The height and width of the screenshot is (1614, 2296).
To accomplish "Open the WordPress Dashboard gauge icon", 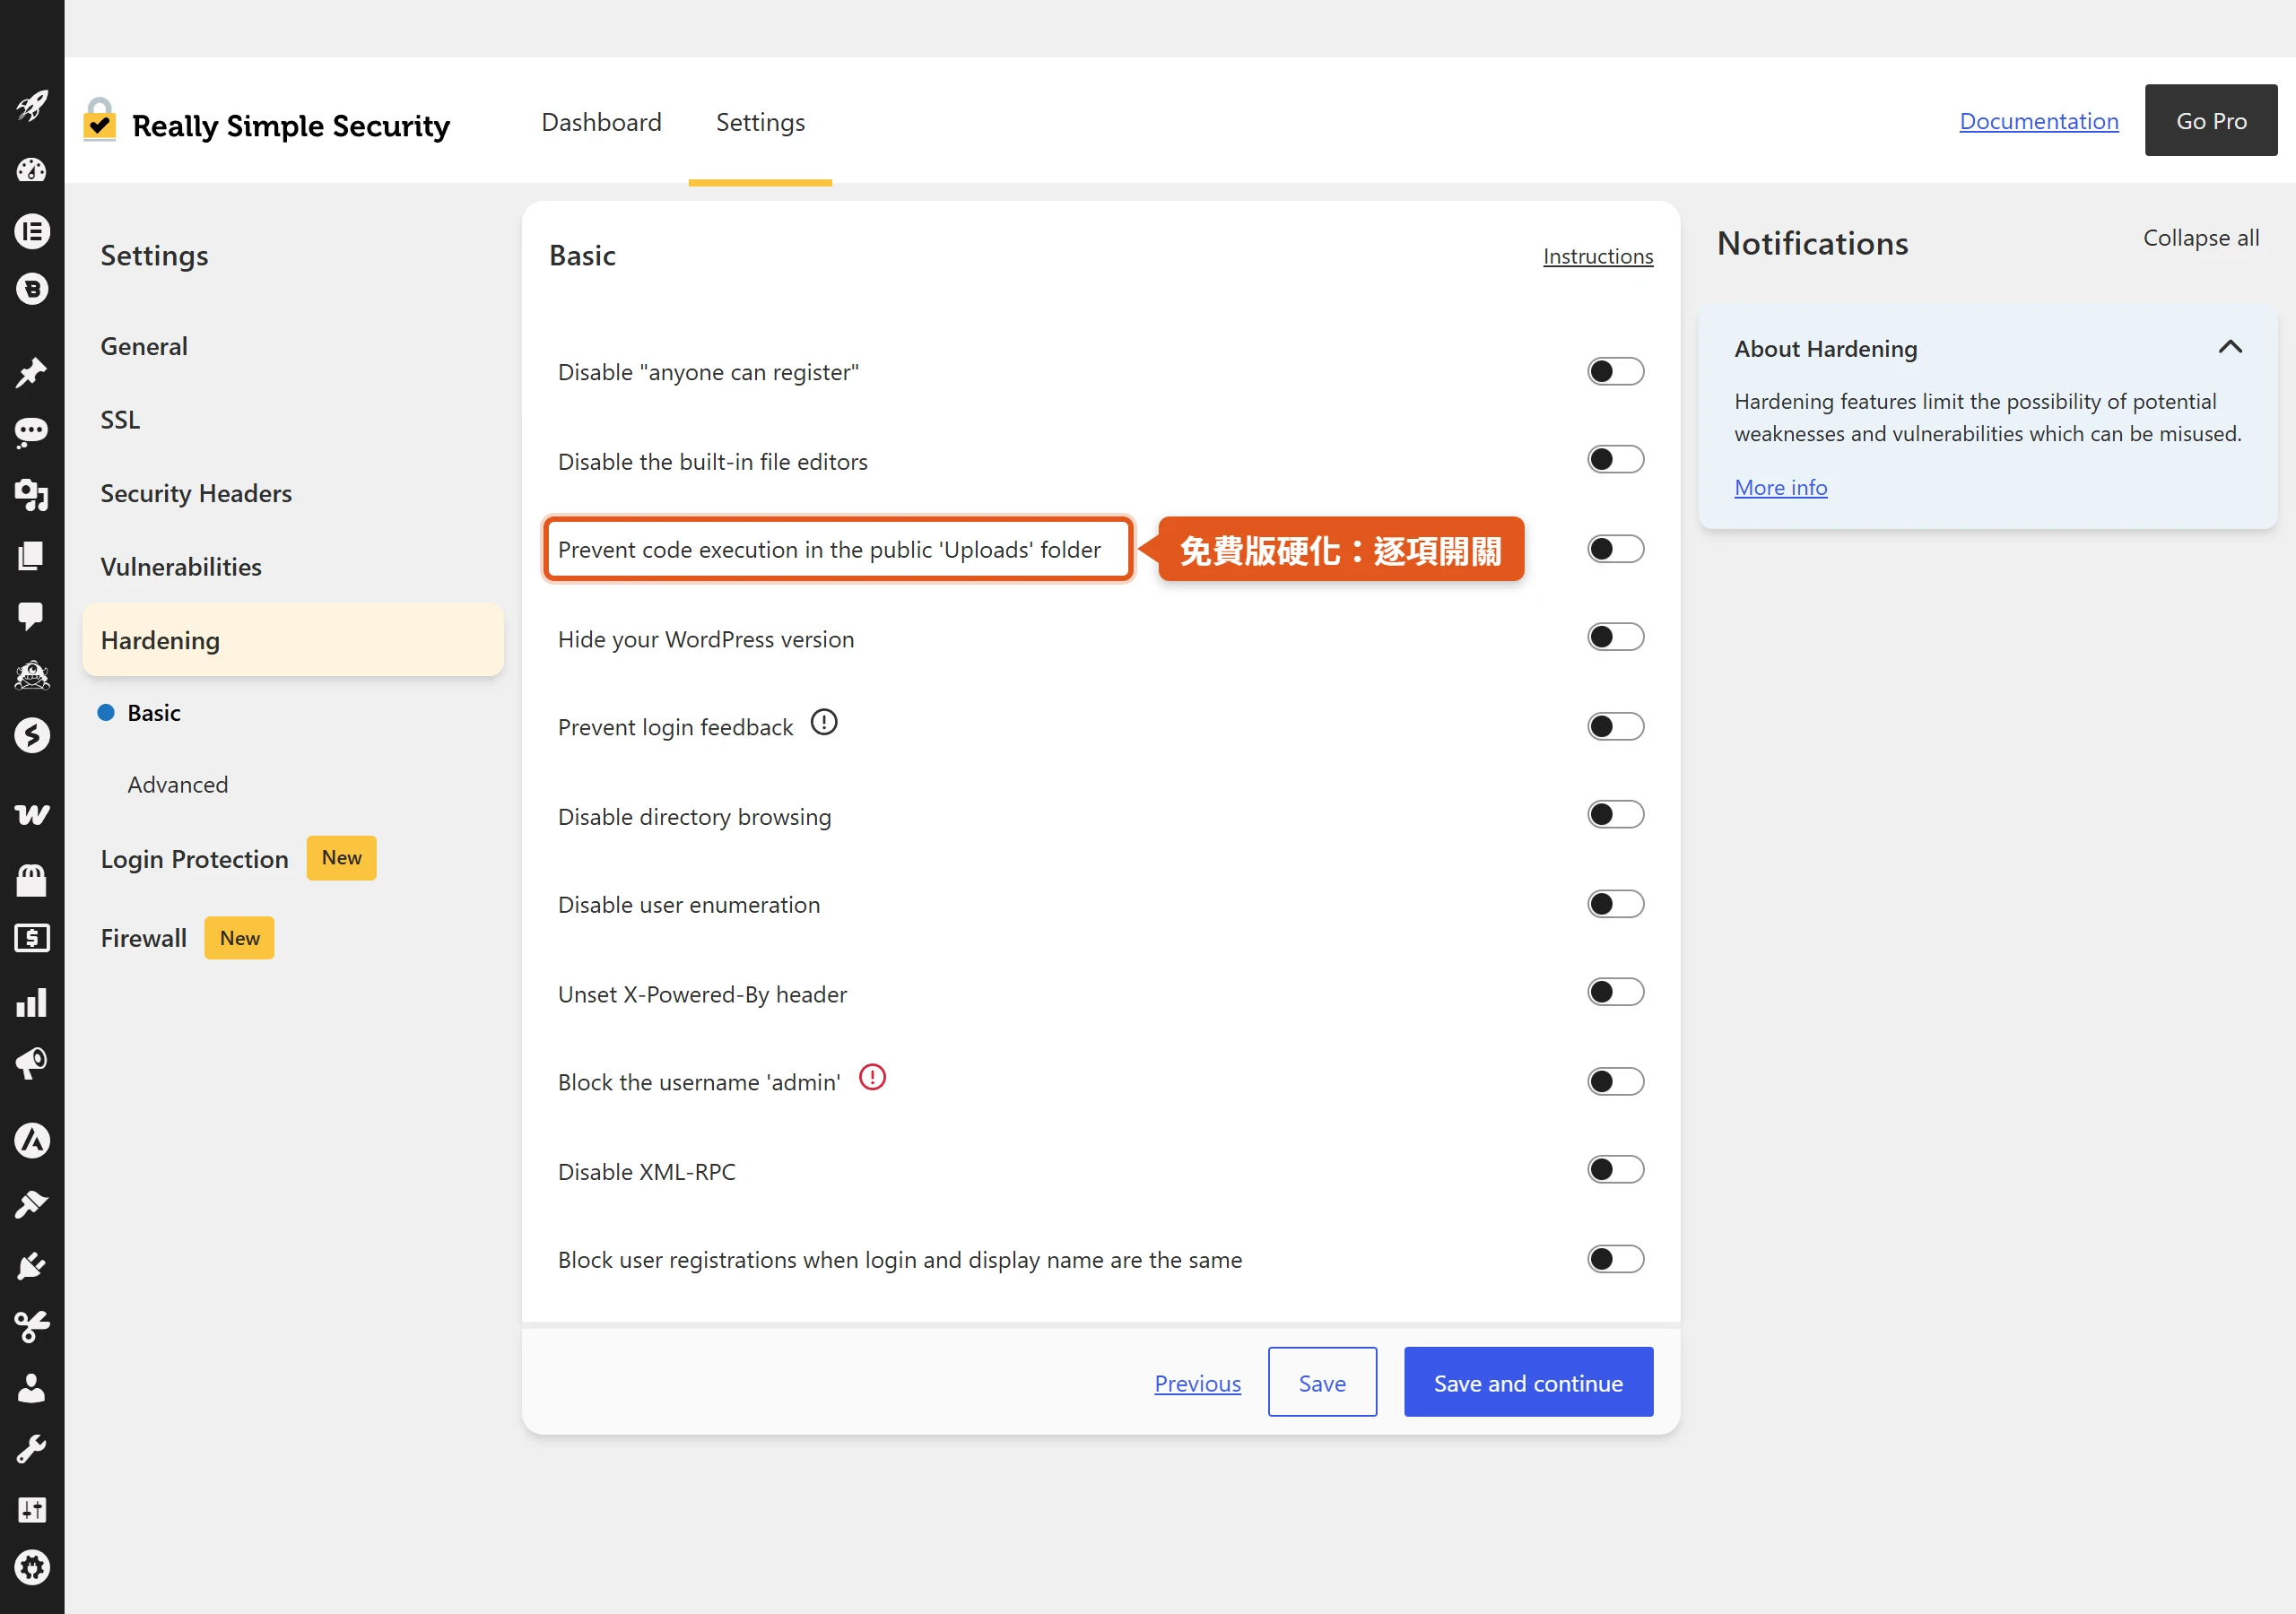I will tap(32, 170).
